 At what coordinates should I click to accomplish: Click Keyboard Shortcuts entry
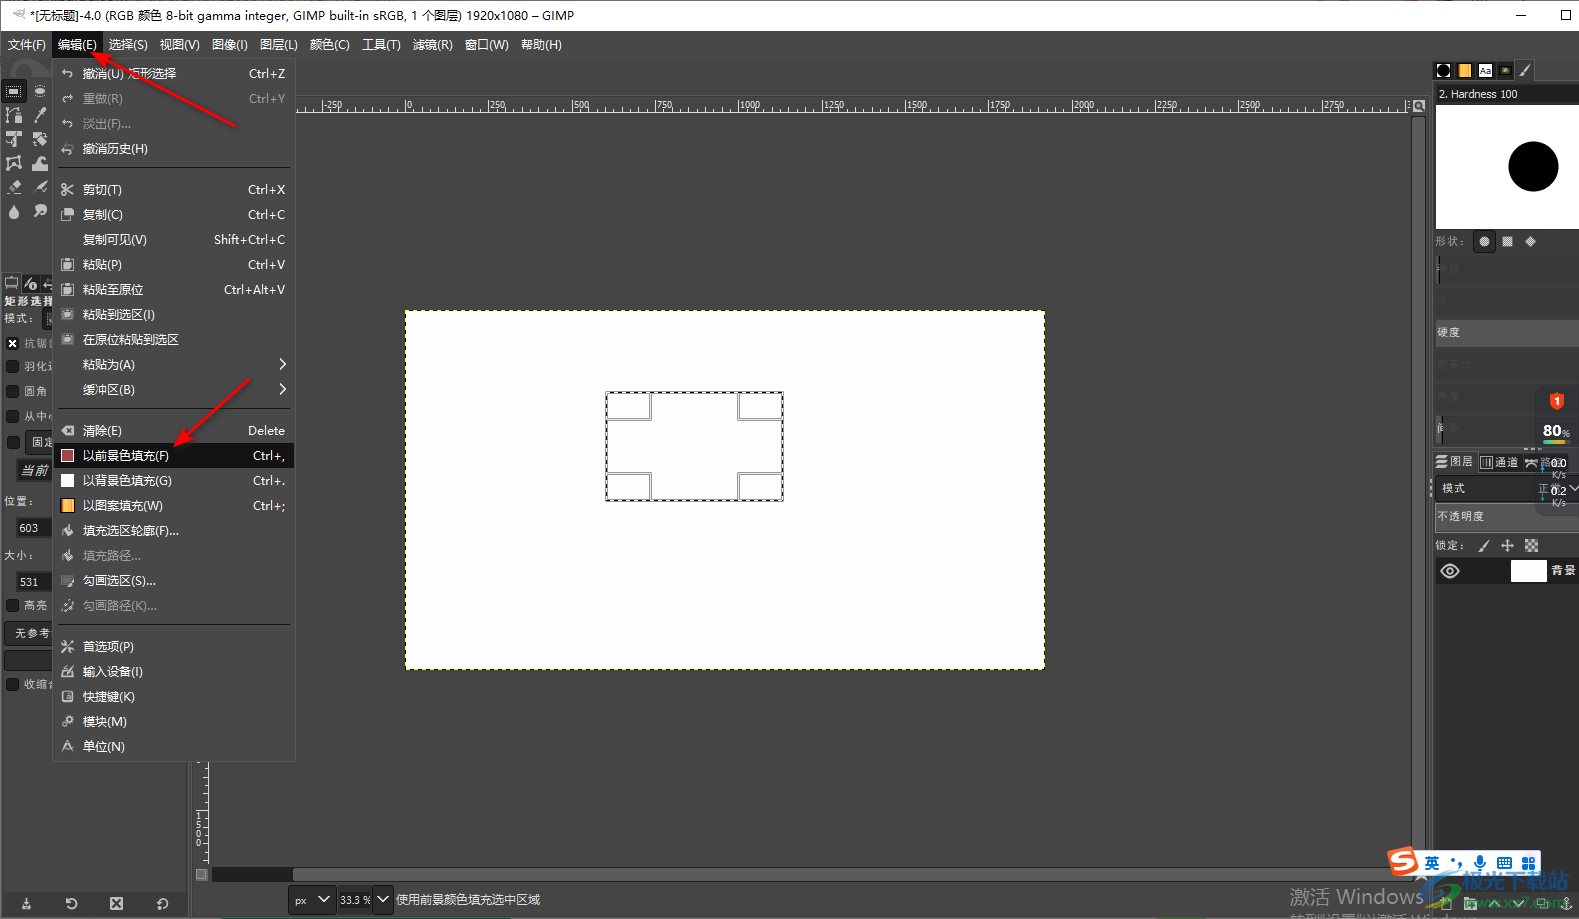click(x=174, y=697)
